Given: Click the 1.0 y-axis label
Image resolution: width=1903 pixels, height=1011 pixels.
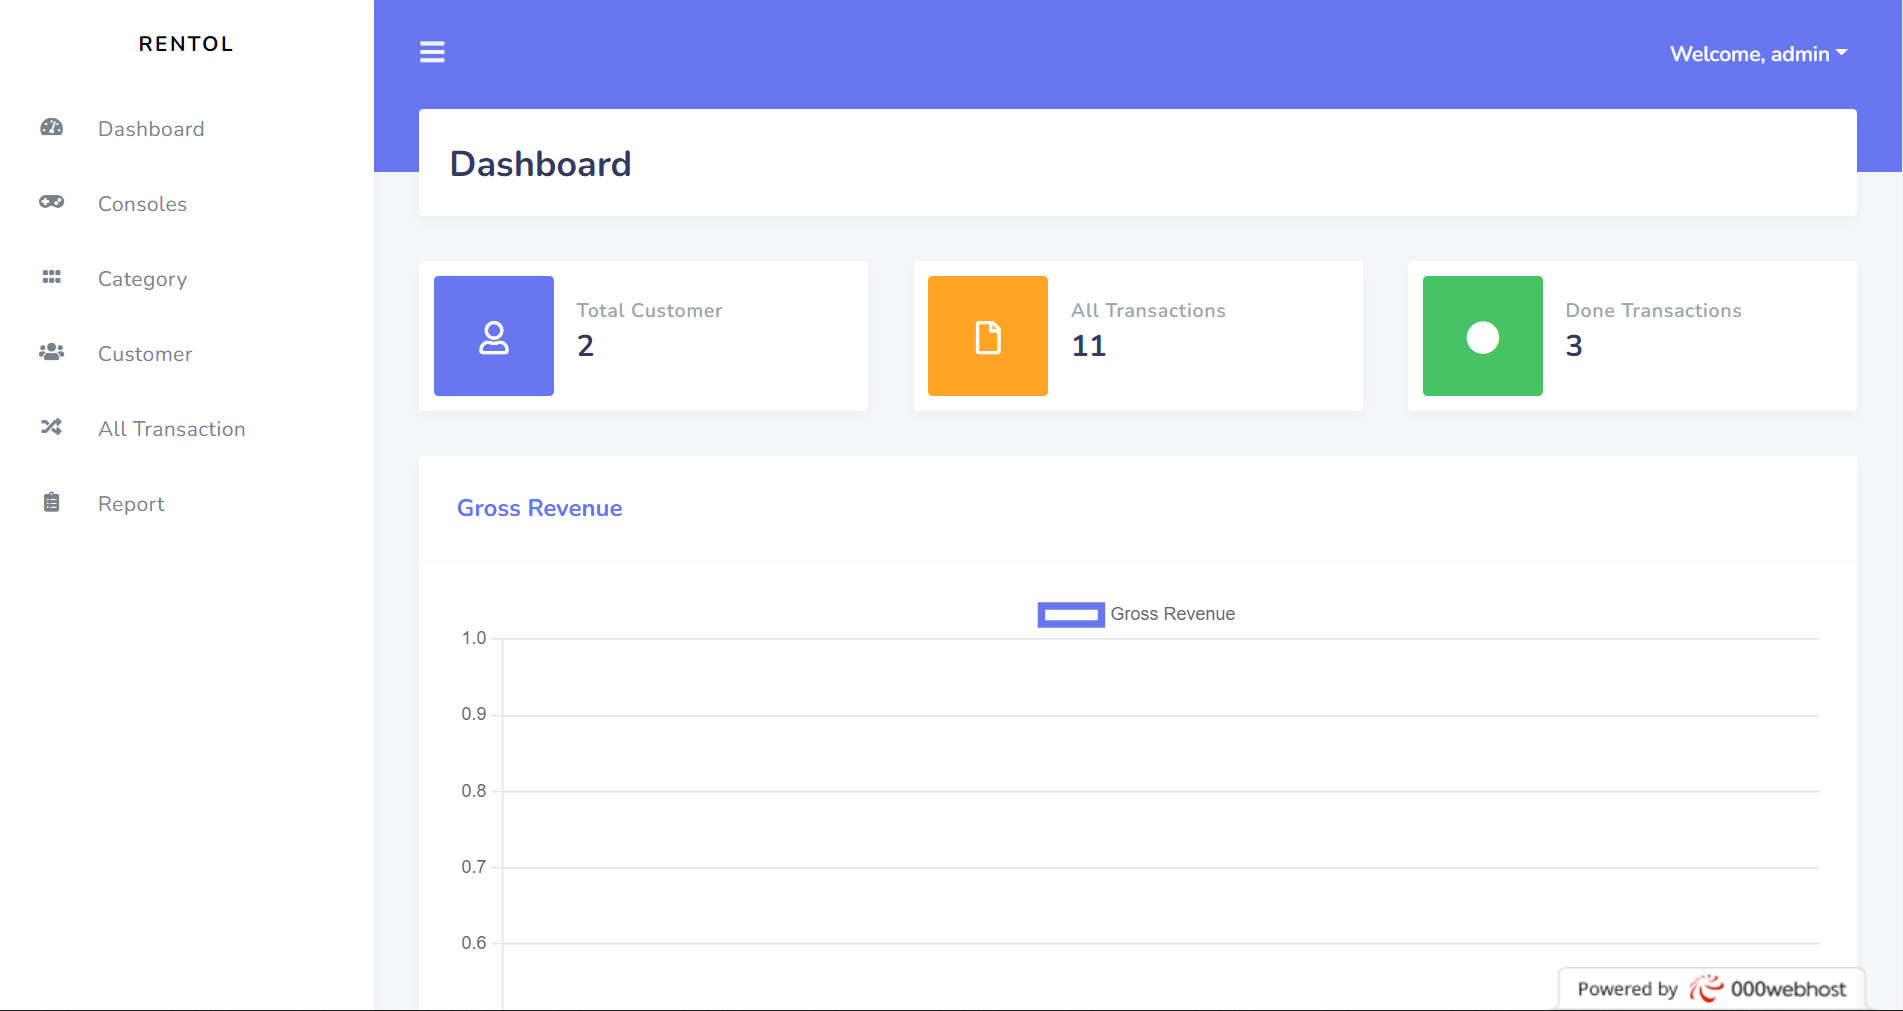Looking at the screenshot, I should (x=473, y=638).
